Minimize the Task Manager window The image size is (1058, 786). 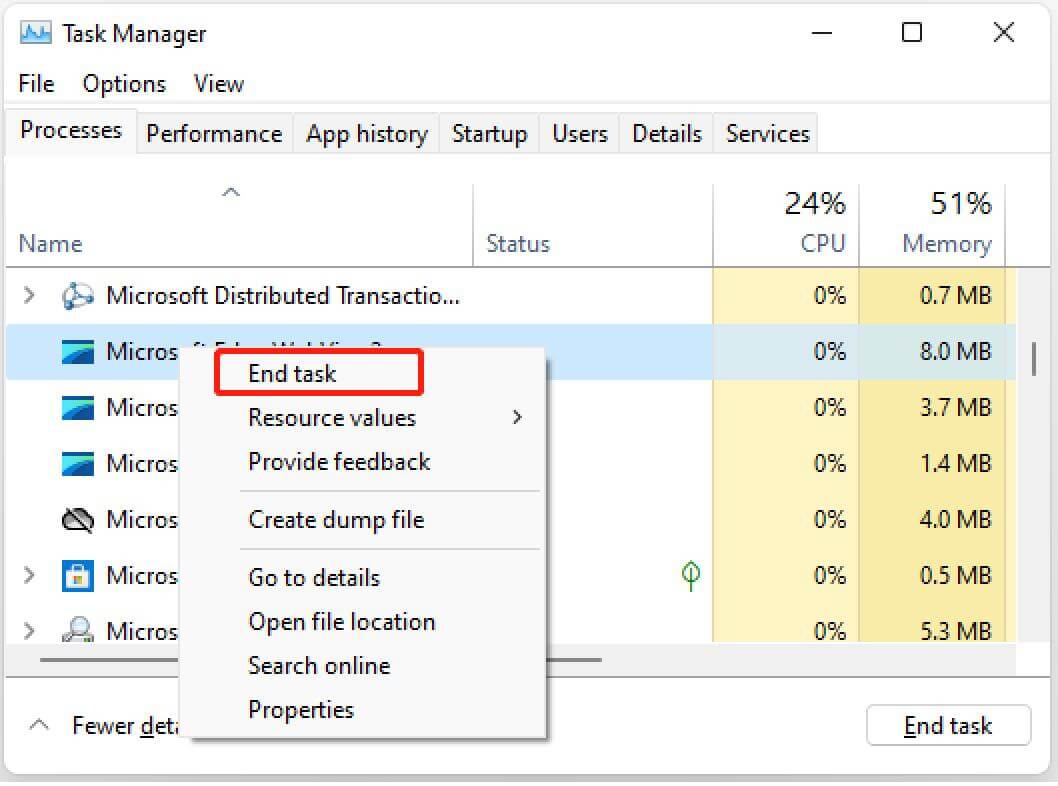coord(821,32)
